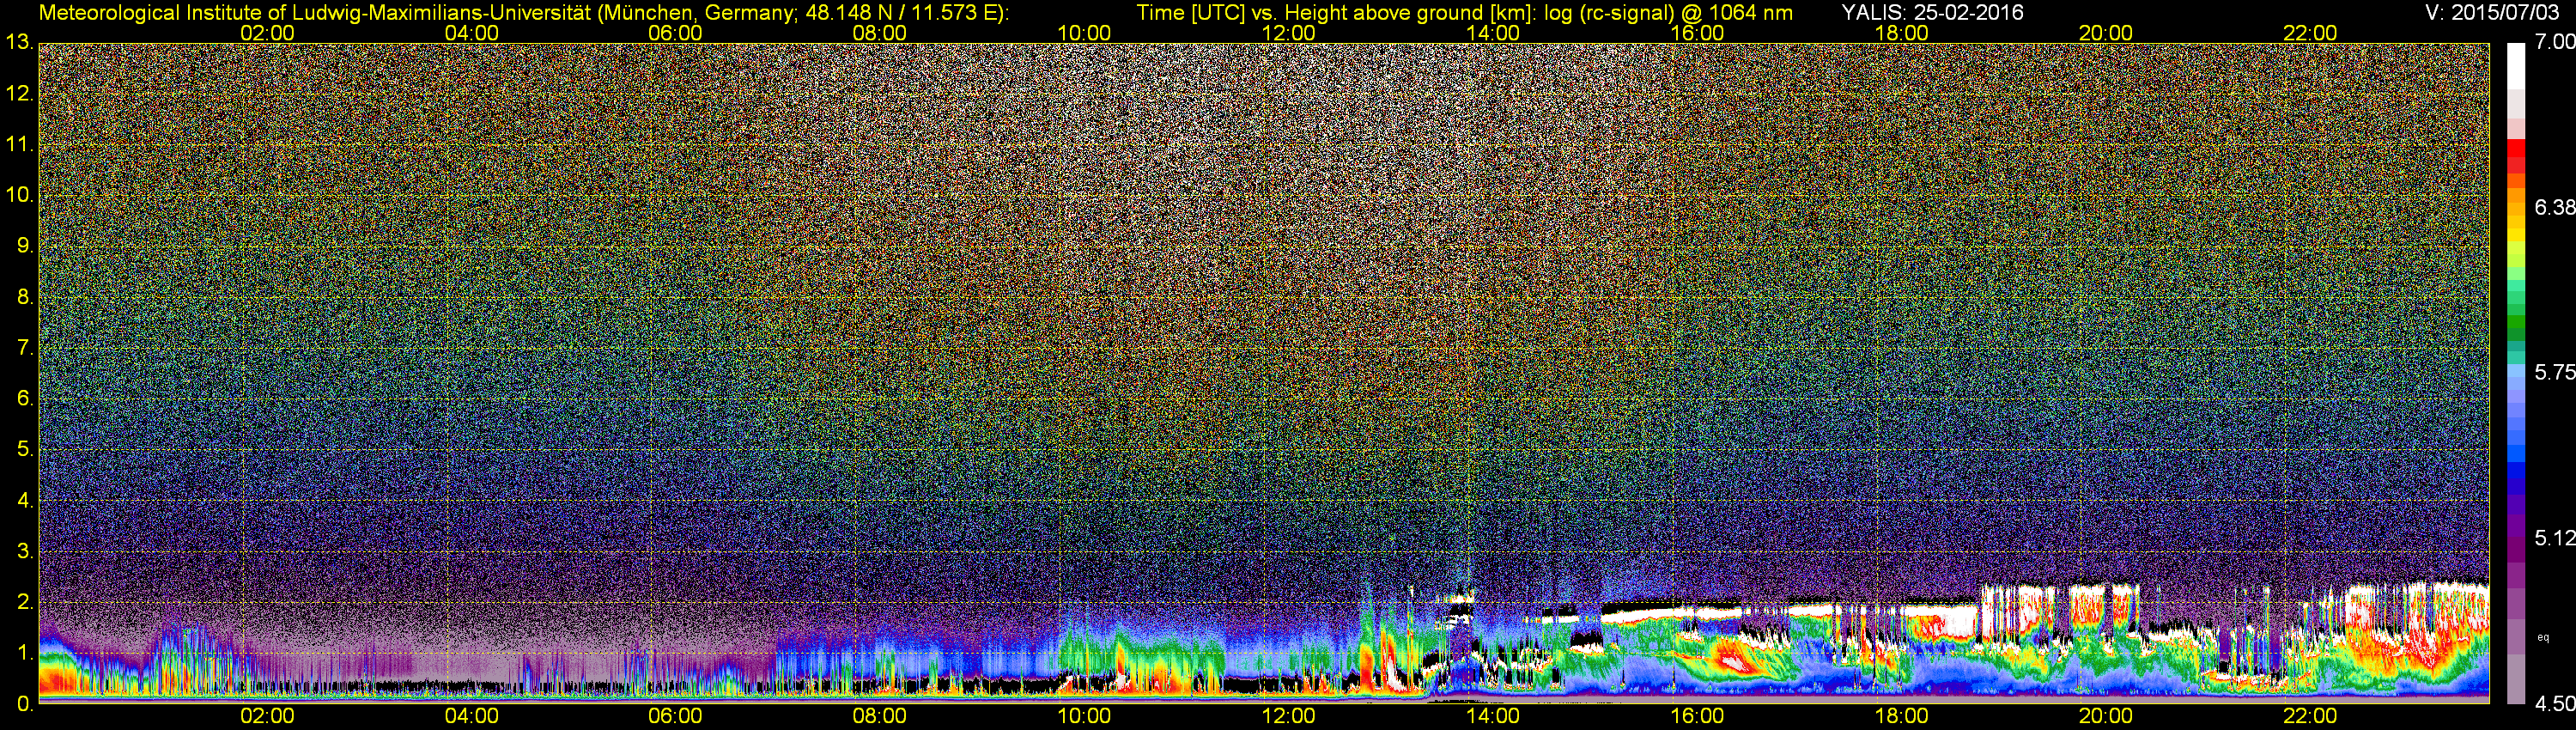Image resolution: width=2576 pixels, height=730 pixels.
Task: Click the 18:00 label on the bottom time axis
Action: (1901, 717)
